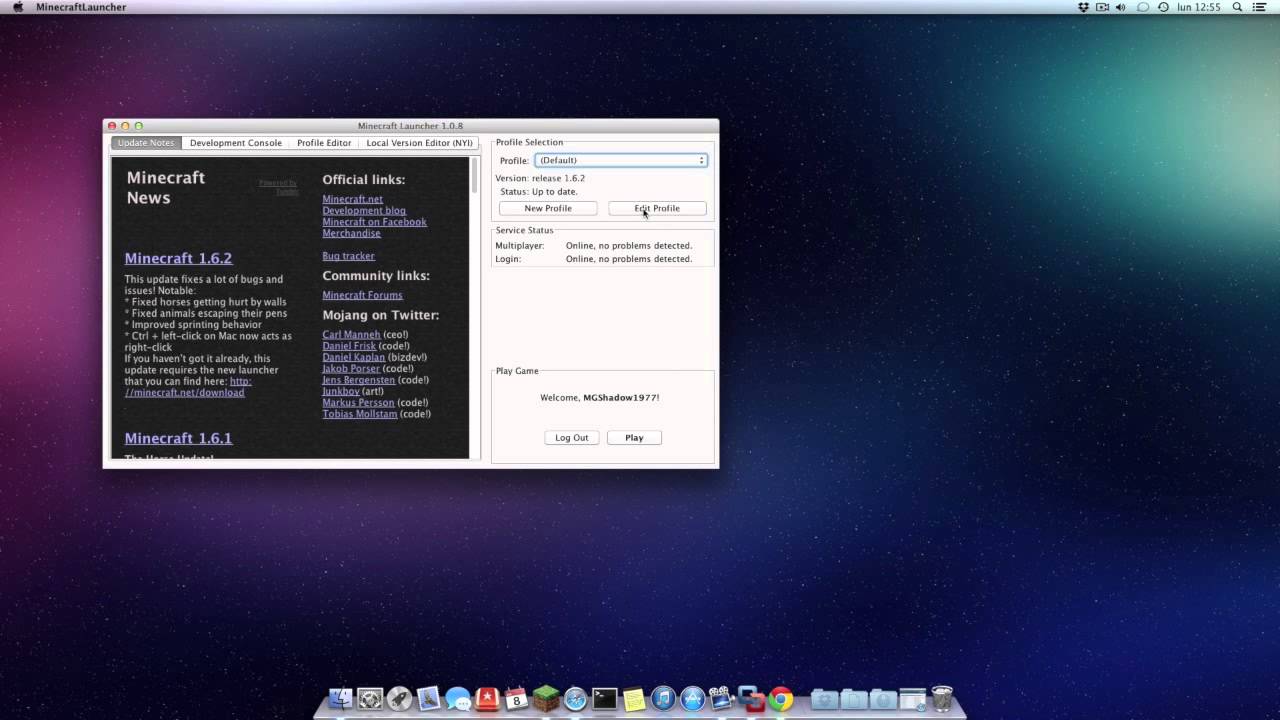Open Jakob Porser Twitter link

(x=351, y=368)
